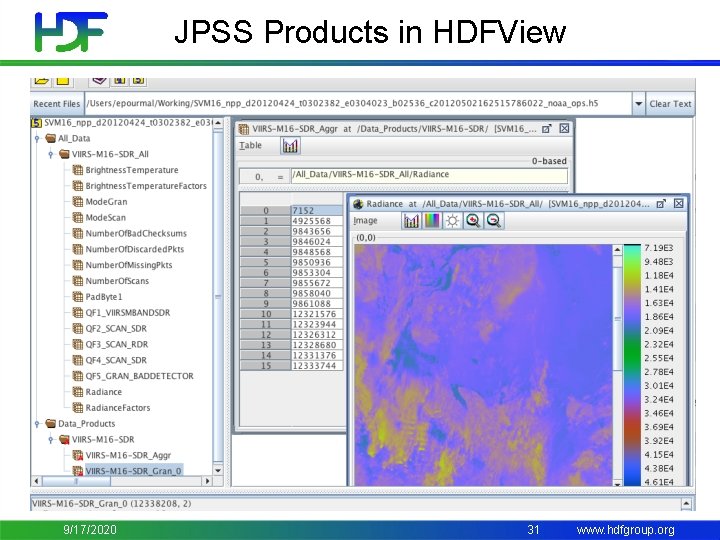Click table cell value 9843656
Screen dimensions: 720x540
tap(317, 231)
